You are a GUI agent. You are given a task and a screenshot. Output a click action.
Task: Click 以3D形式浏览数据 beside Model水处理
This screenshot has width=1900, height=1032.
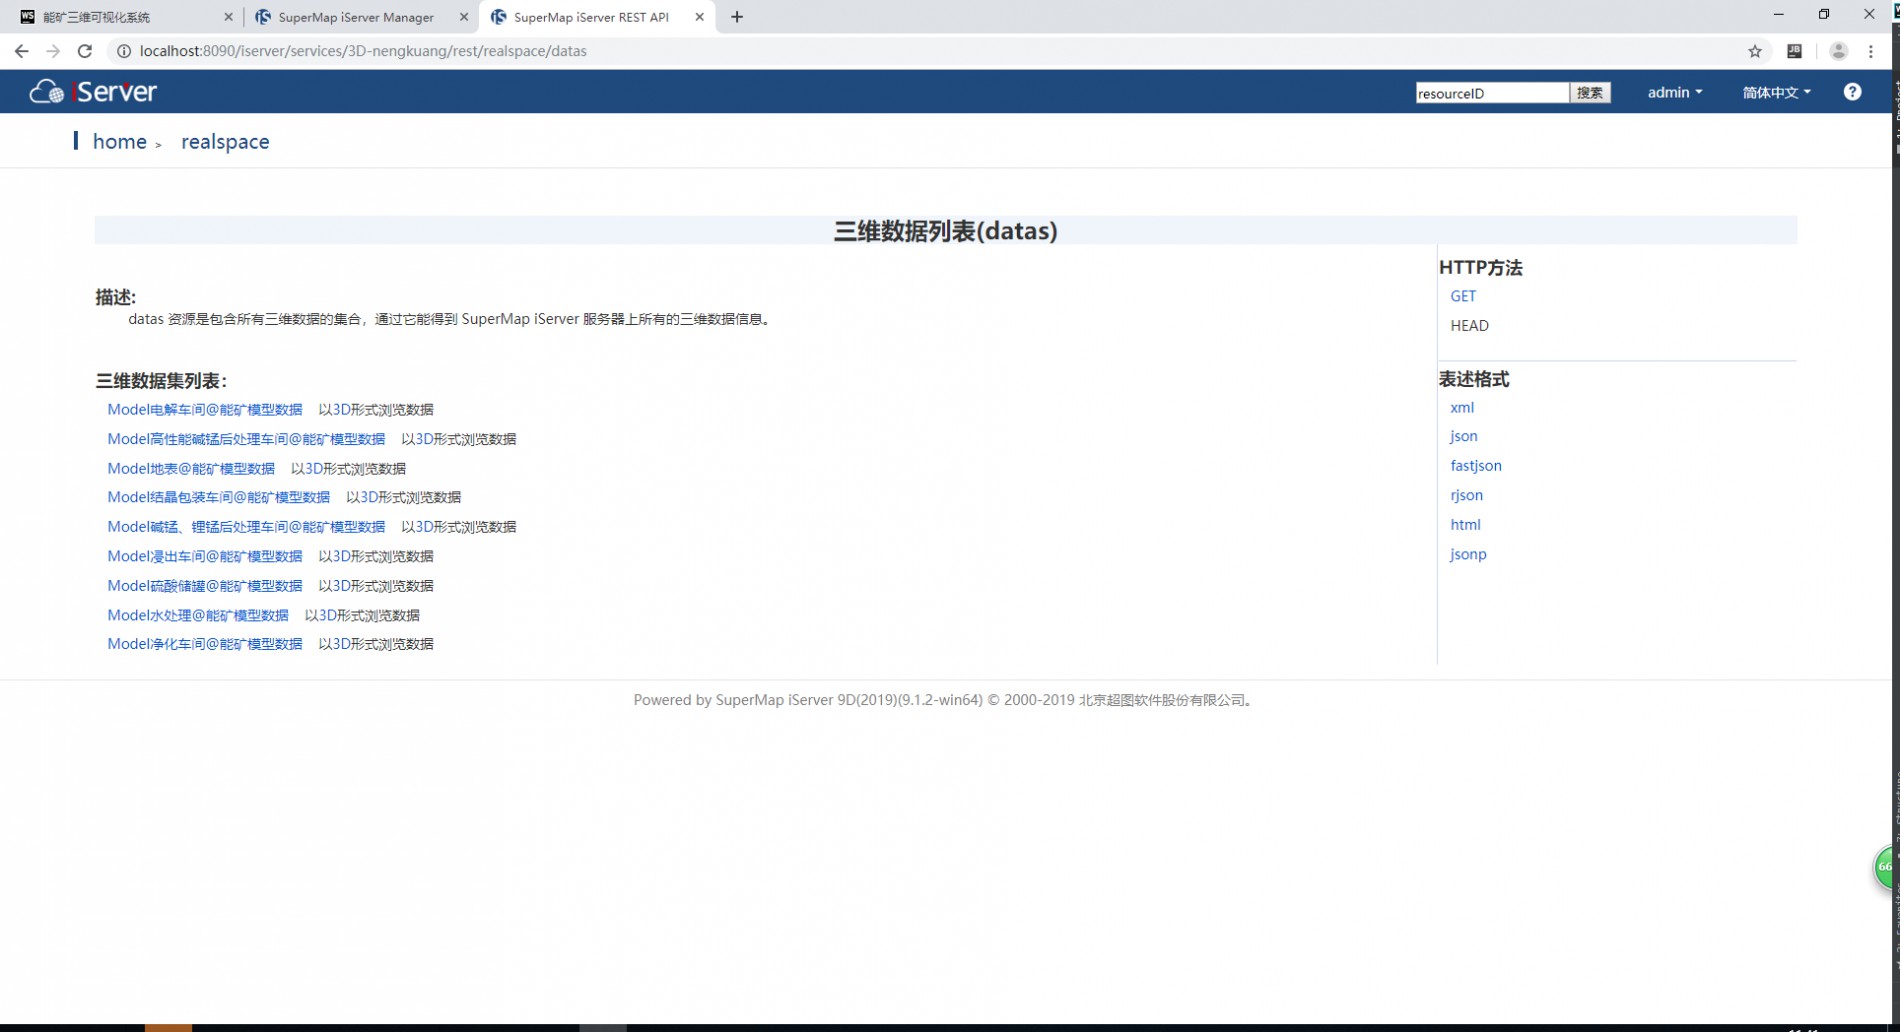[362, 615]
